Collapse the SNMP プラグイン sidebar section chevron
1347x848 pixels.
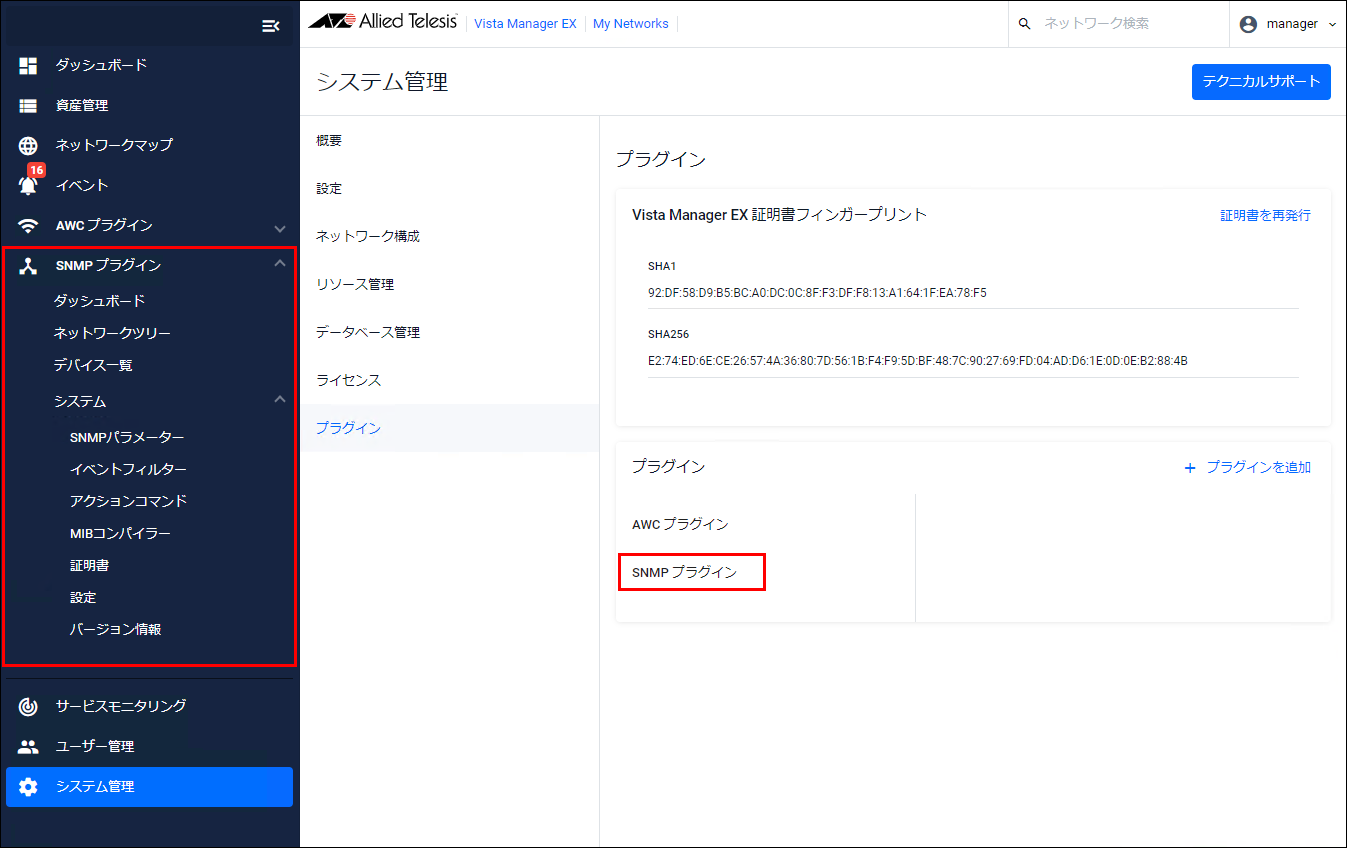pyautogui.click(x=280, y=263)
